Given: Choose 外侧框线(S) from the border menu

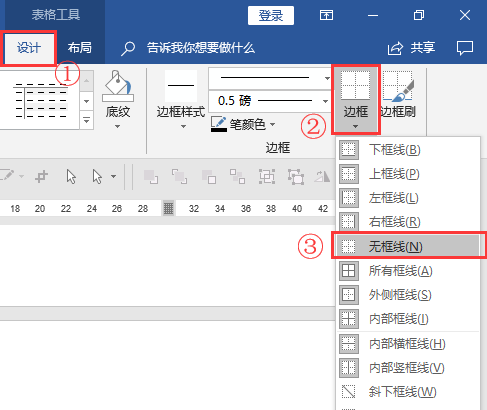Looking at the screenshot, I should coord(408,295).
